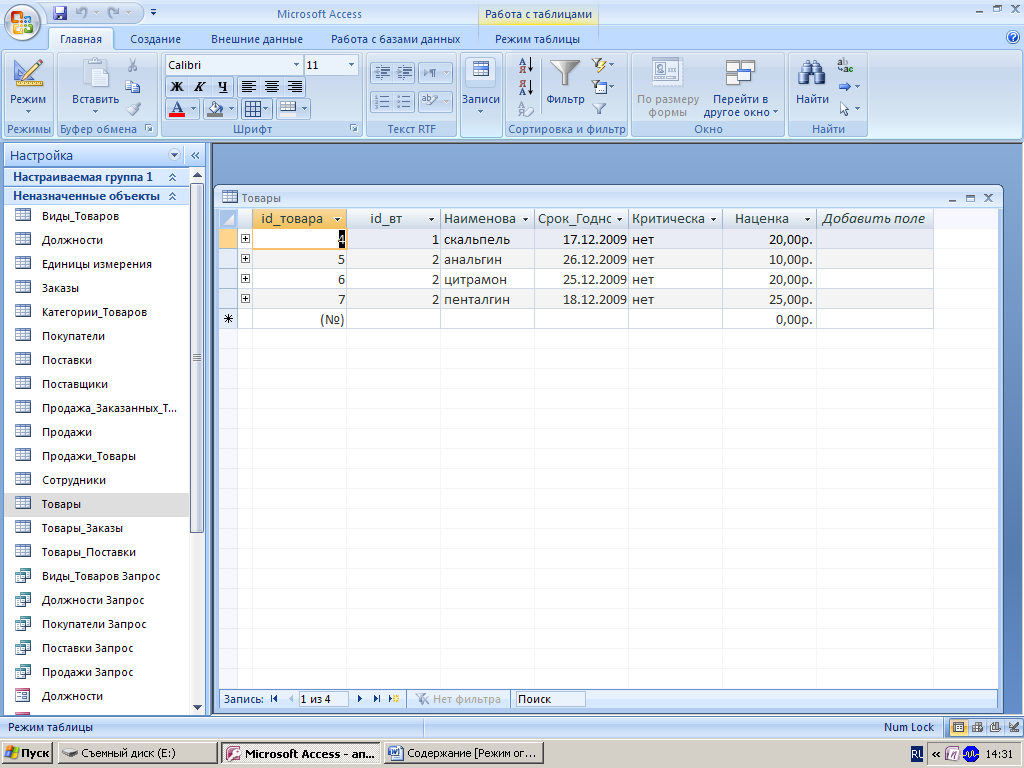Click the Поиск search box
Viewport: 1024px width, 768px height.
pos(550,699)
